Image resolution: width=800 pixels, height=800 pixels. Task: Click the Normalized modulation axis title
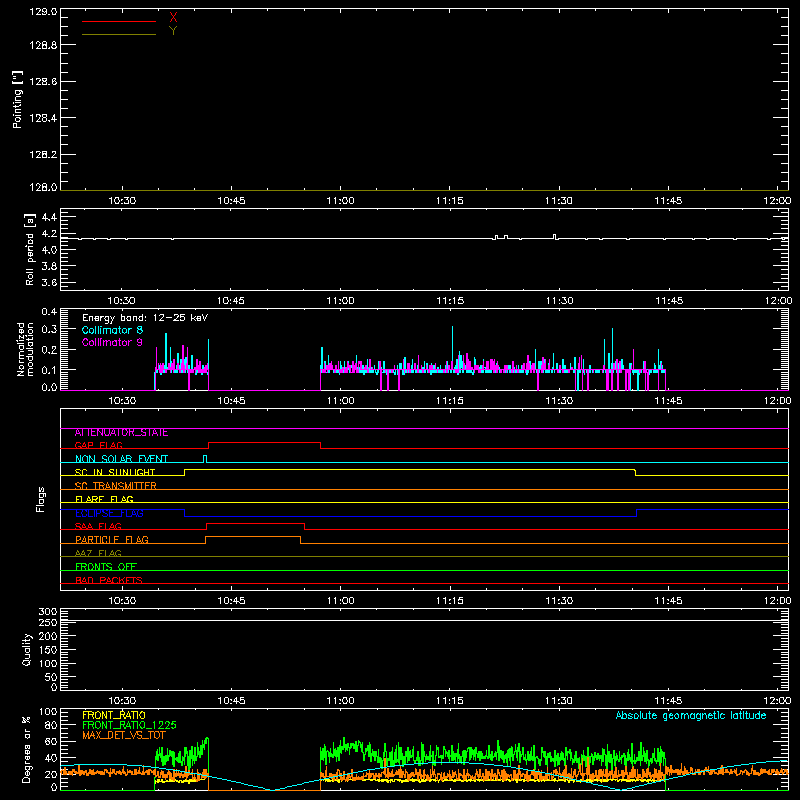point(25,349)
